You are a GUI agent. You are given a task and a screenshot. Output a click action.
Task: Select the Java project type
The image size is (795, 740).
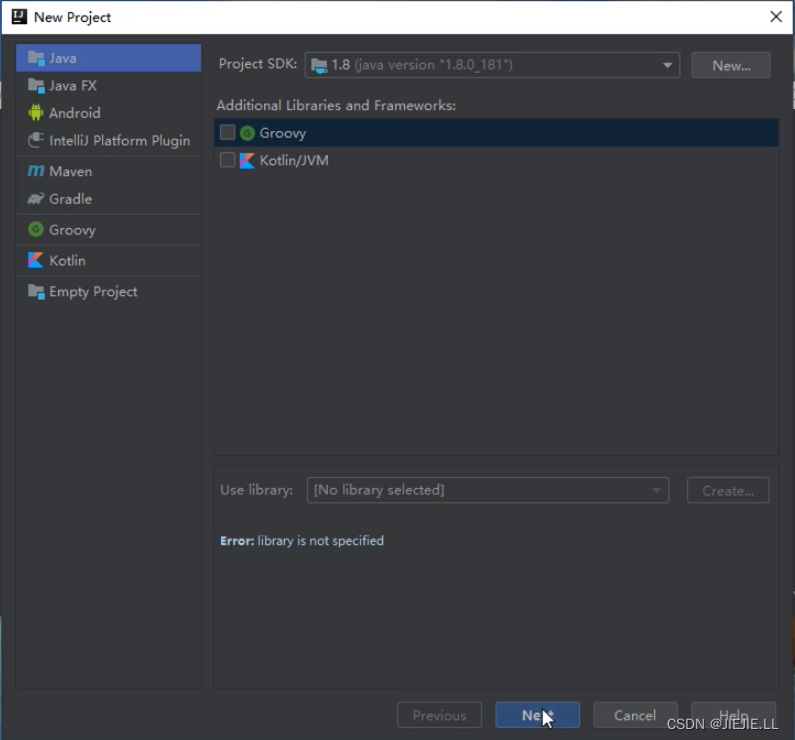click(109, 58)
